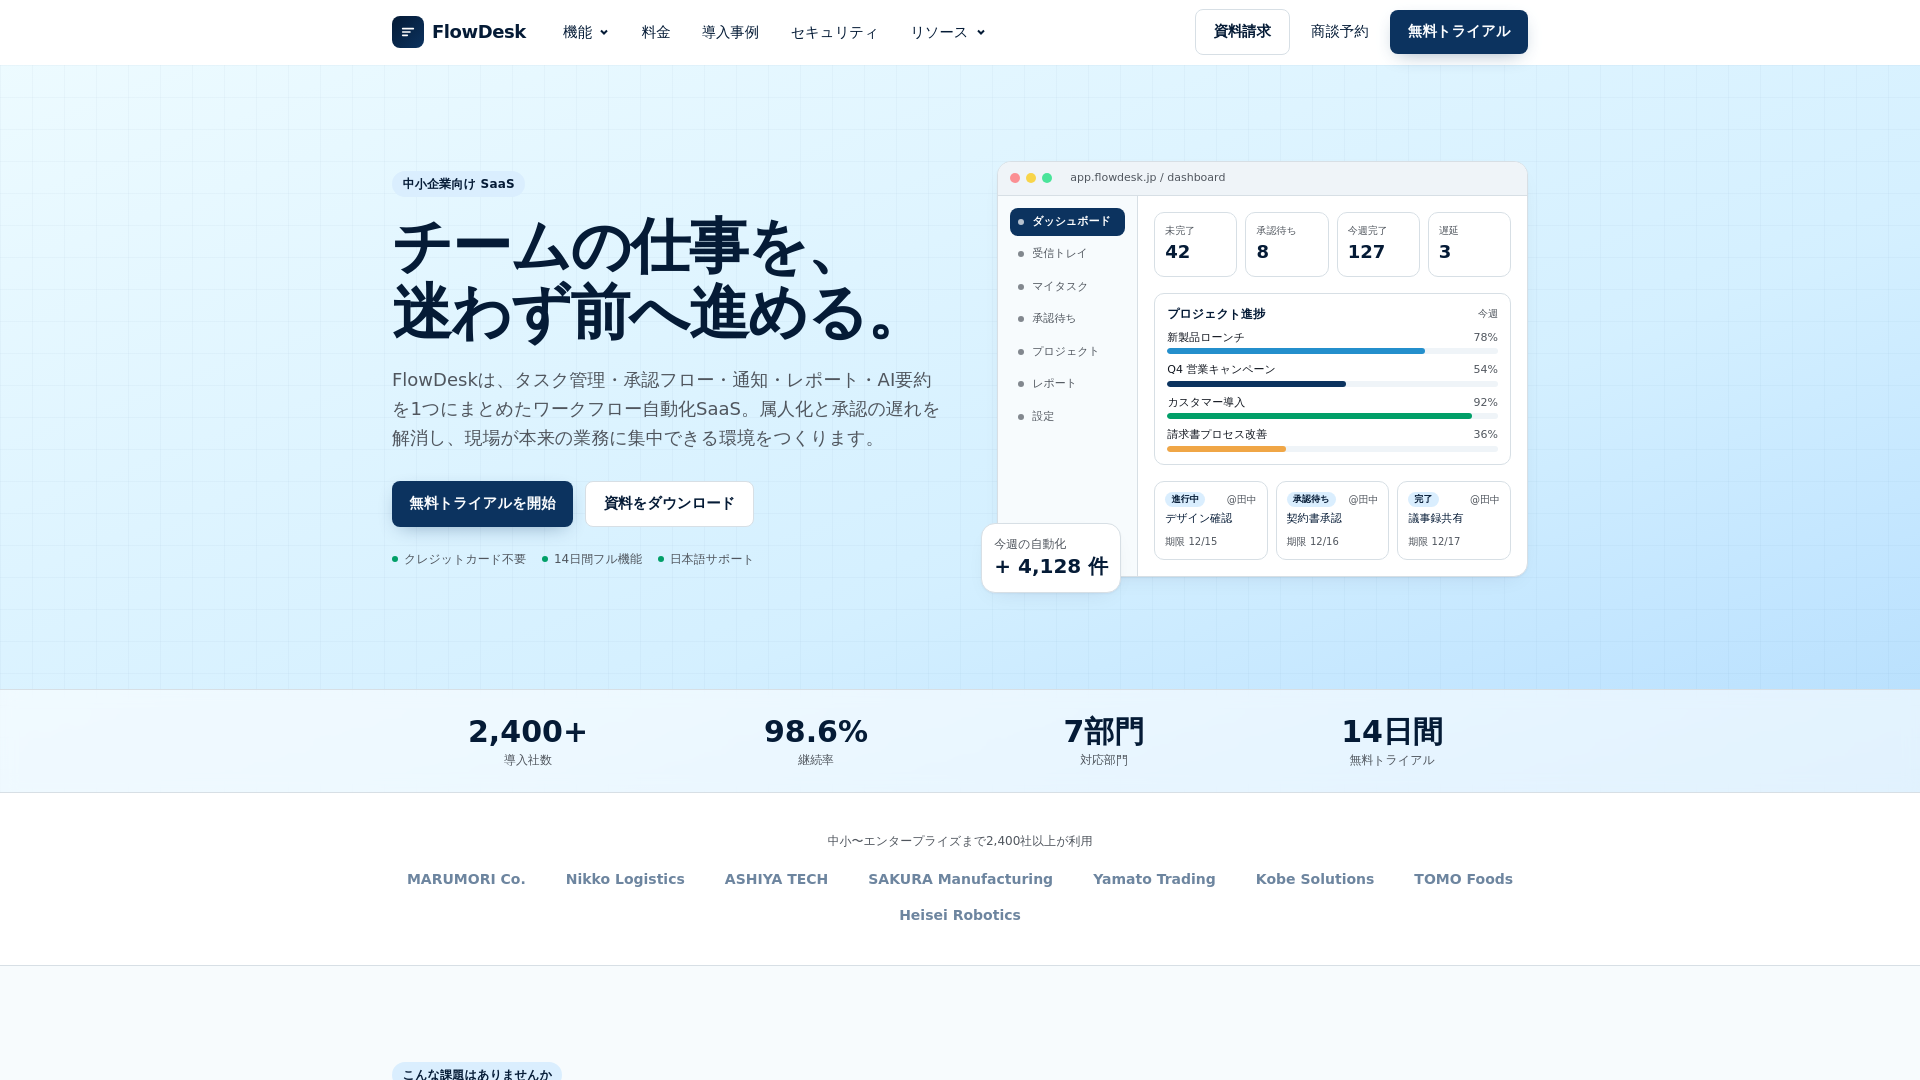1920x1080 pixels.
Task: Click the FlowDesk brand name
Action: point(479,32)
